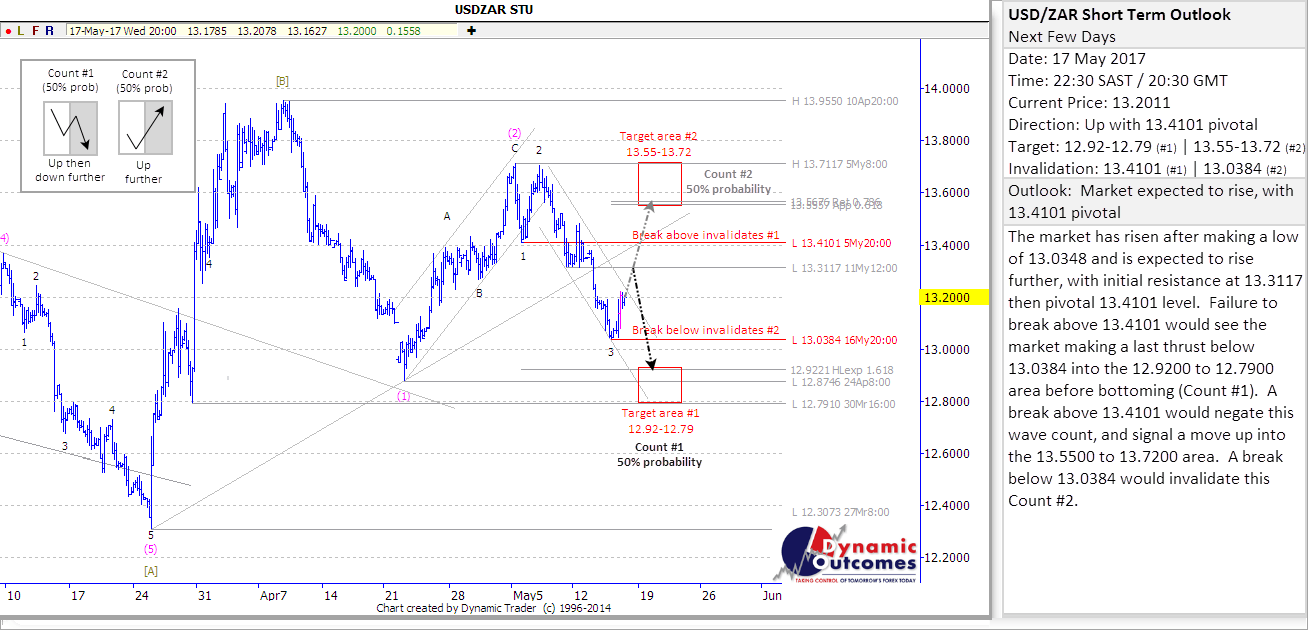
Task: Click the 12.92-12.79 range under Target area #1
Action: click(660, 429)
